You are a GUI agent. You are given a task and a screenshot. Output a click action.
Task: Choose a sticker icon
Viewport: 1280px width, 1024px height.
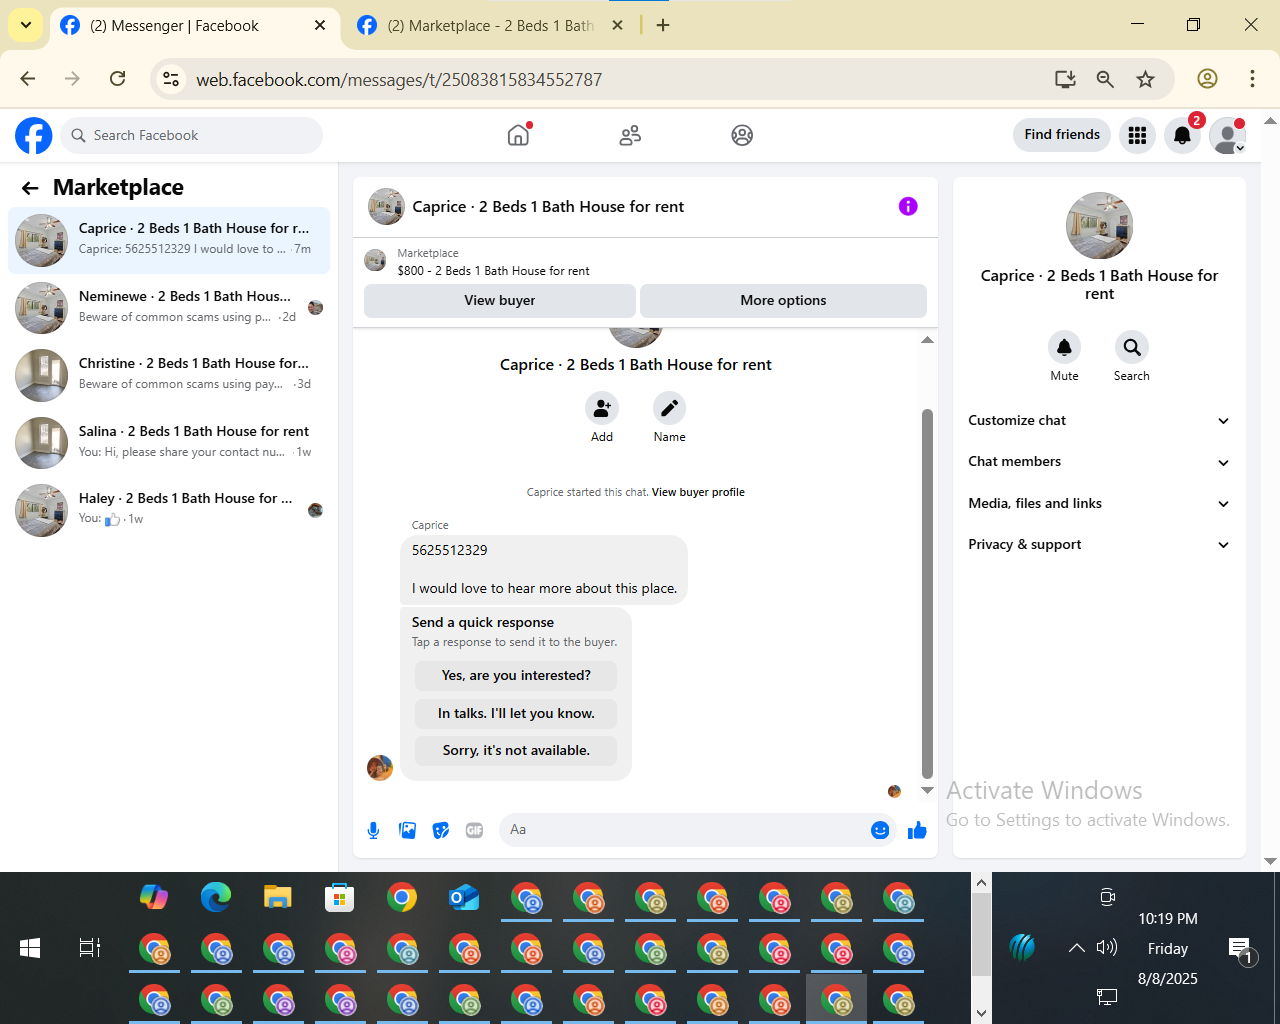pos(441,830)
